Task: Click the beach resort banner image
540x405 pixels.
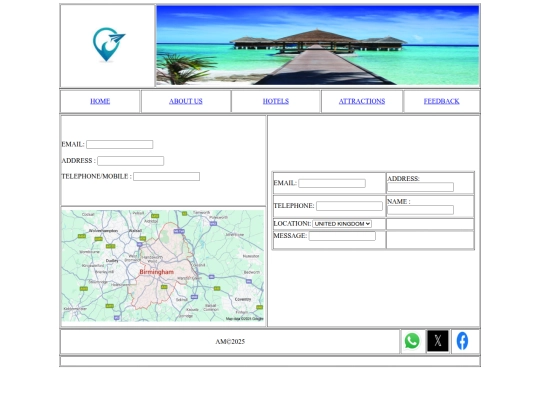Action: (x=318, y=45)
